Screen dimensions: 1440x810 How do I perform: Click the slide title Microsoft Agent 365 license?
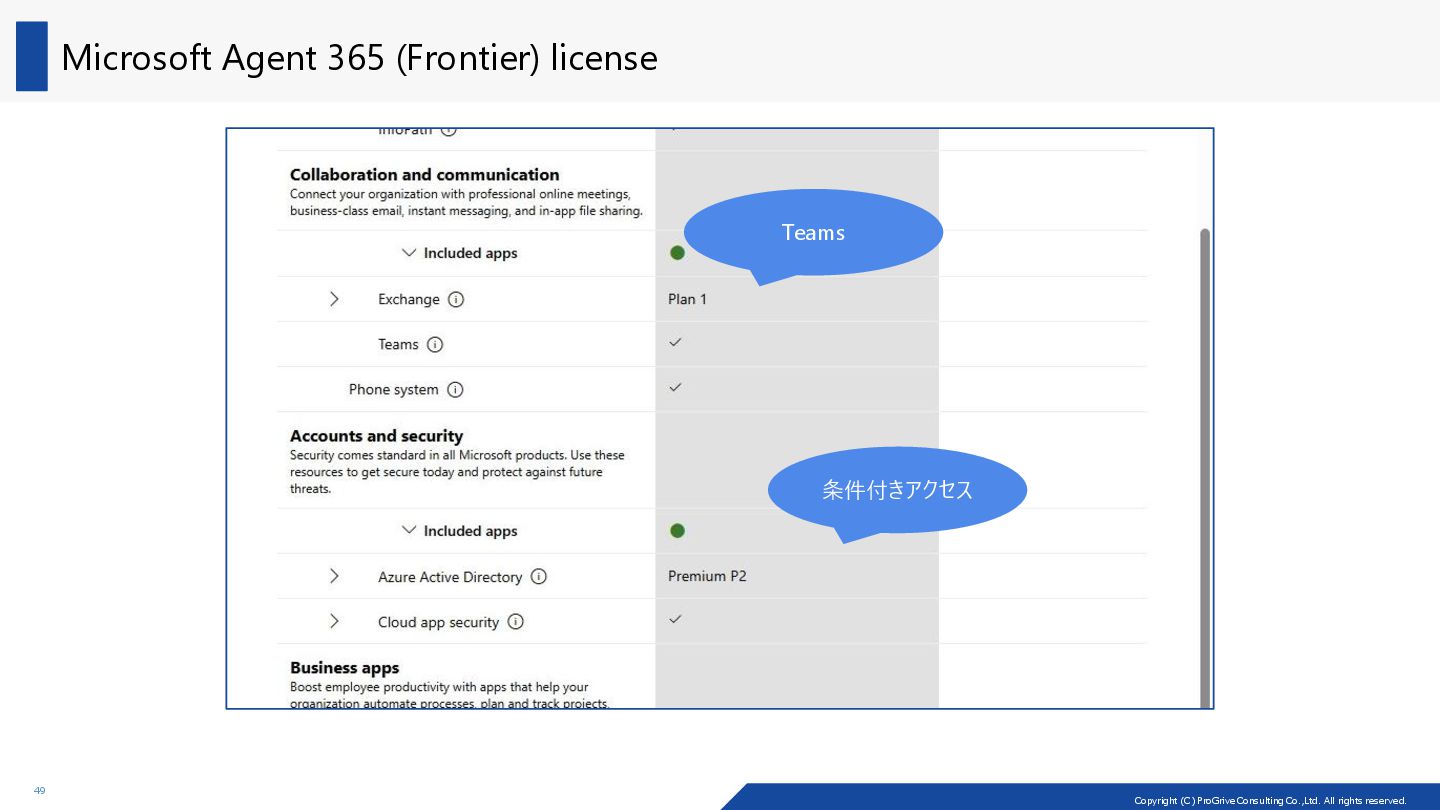[x=359, y=57]
